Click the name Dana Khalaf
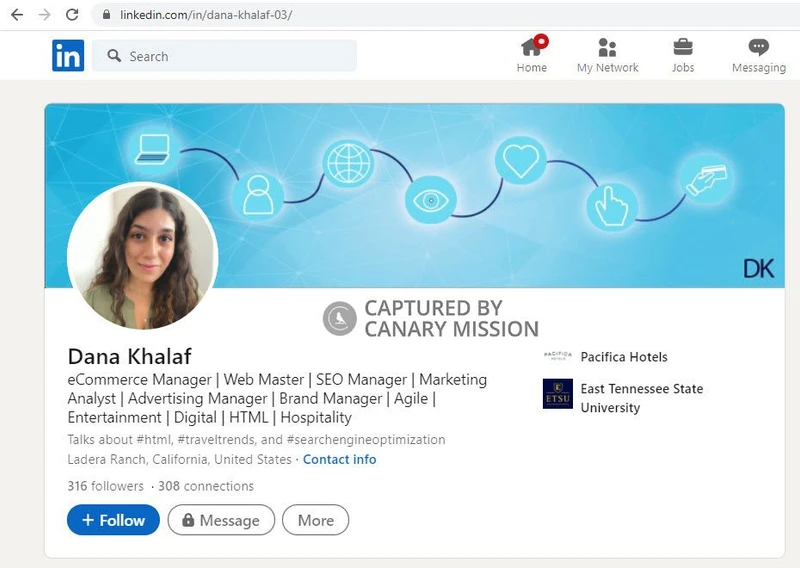The width and height of the screenshot is (800, 568). coord(130,356)
